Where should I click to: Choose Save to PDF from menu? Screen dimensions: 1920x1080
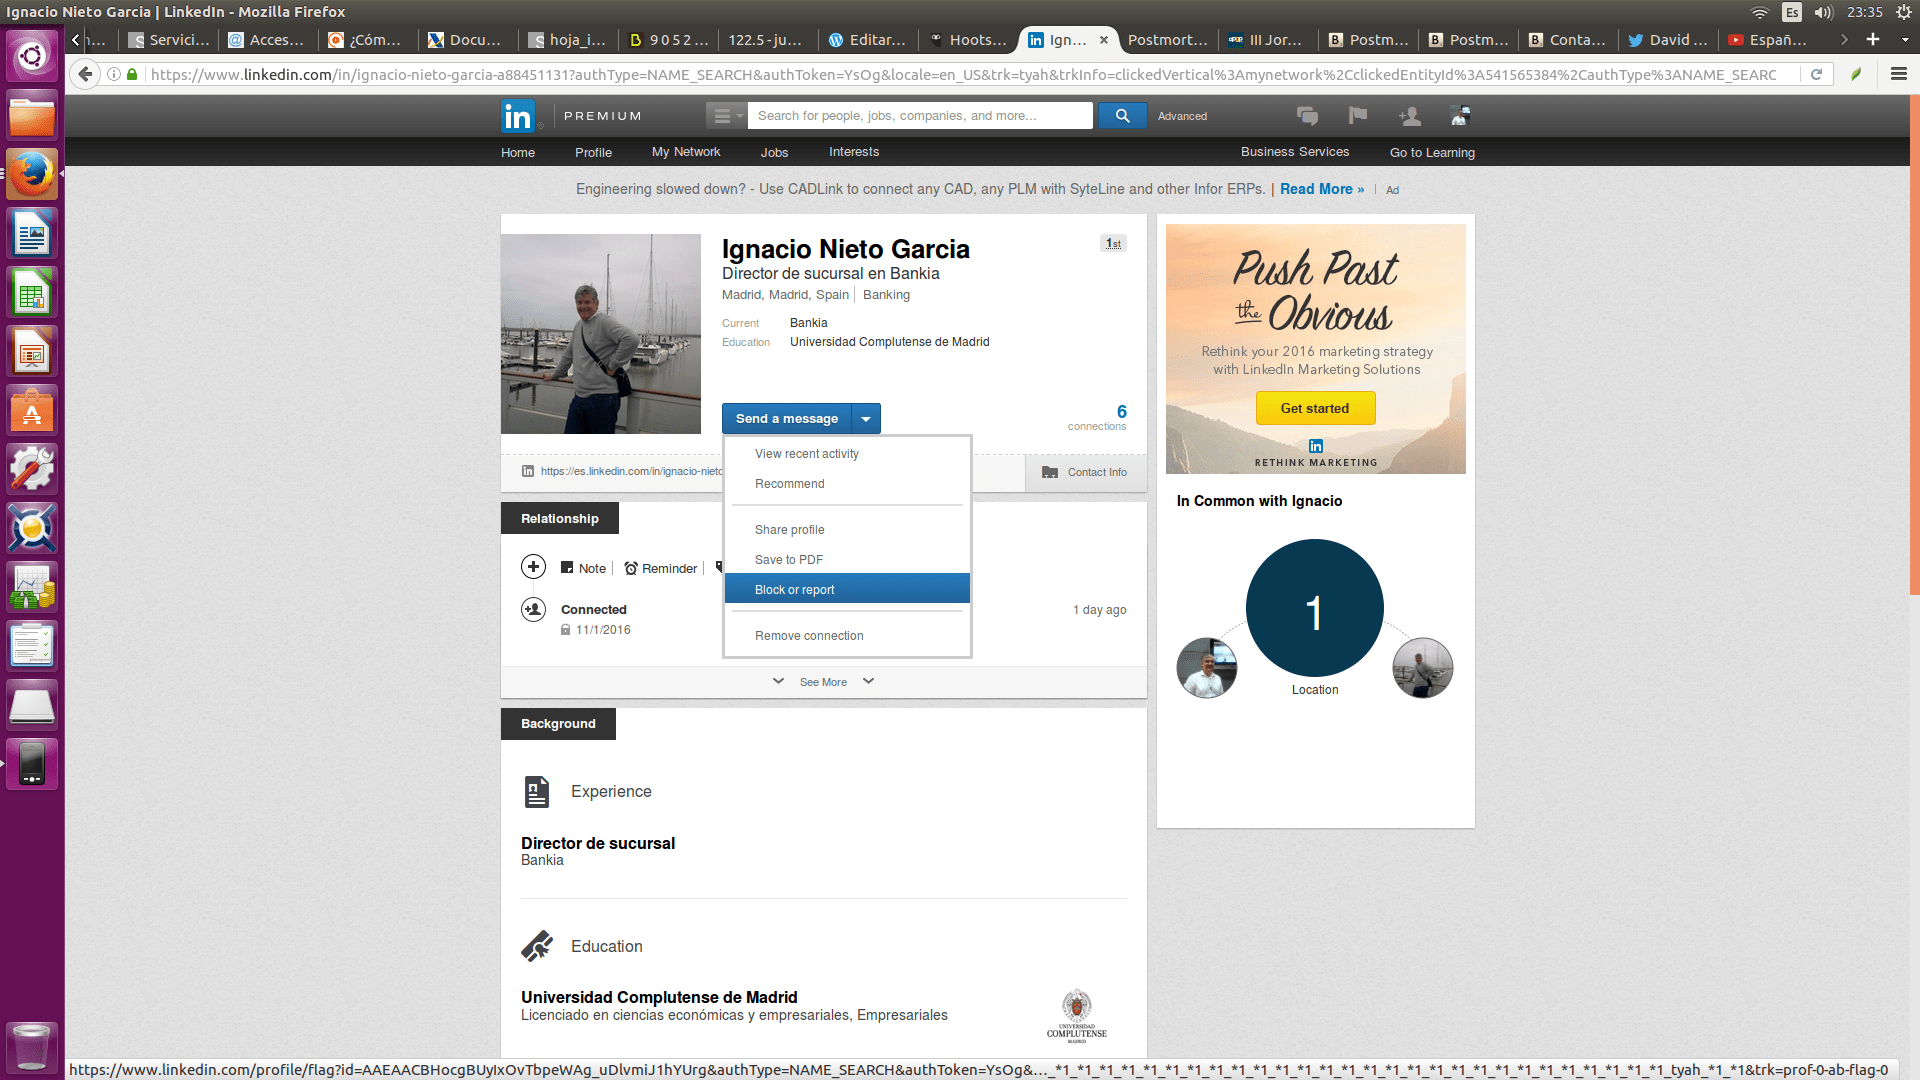pyautogui.click(x=789, y=560)
